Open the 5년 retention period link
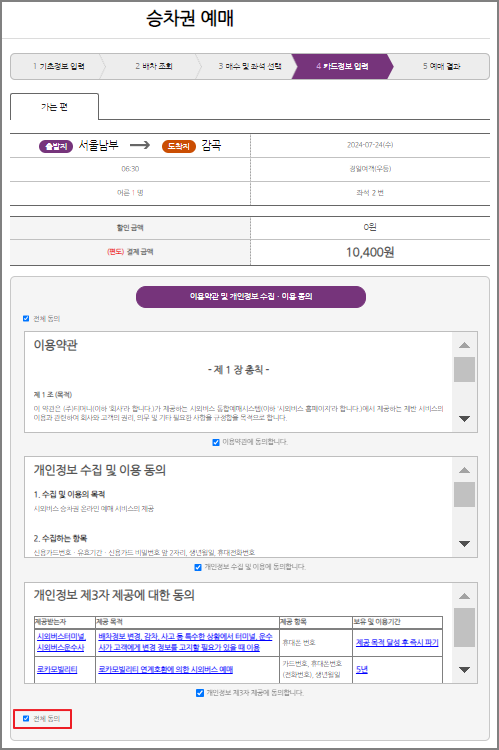This screenshot has width=499, height=750. click(x=362, y=669)
